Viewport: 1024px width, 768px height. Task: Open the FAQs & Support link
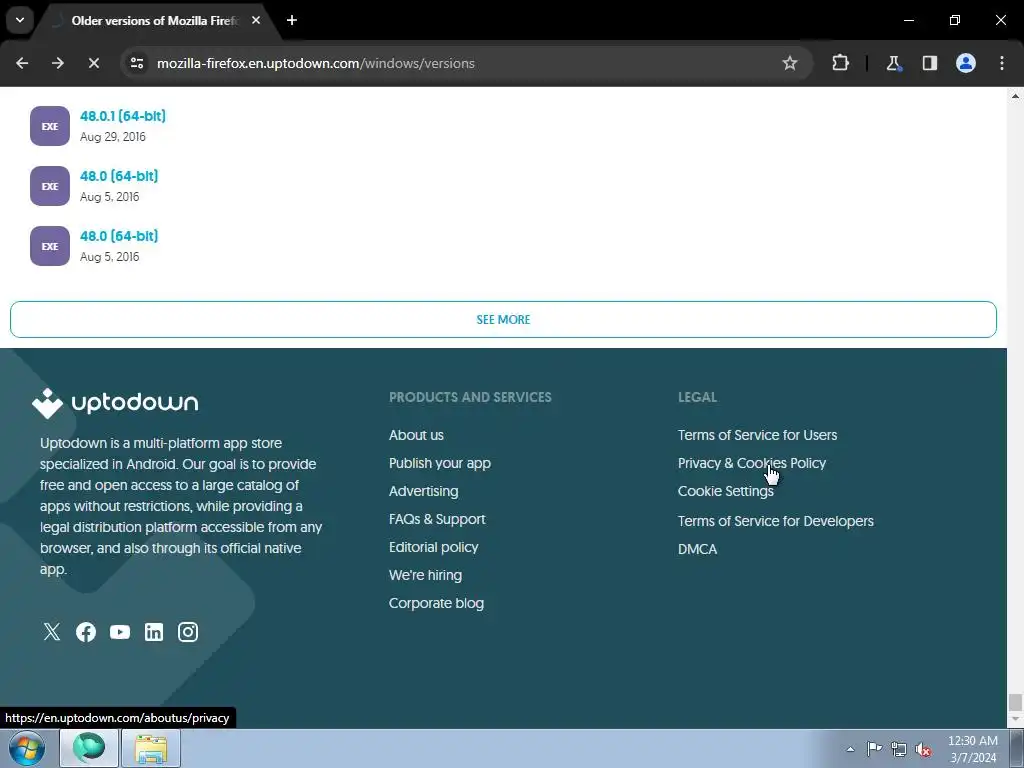tap(437, 519)
